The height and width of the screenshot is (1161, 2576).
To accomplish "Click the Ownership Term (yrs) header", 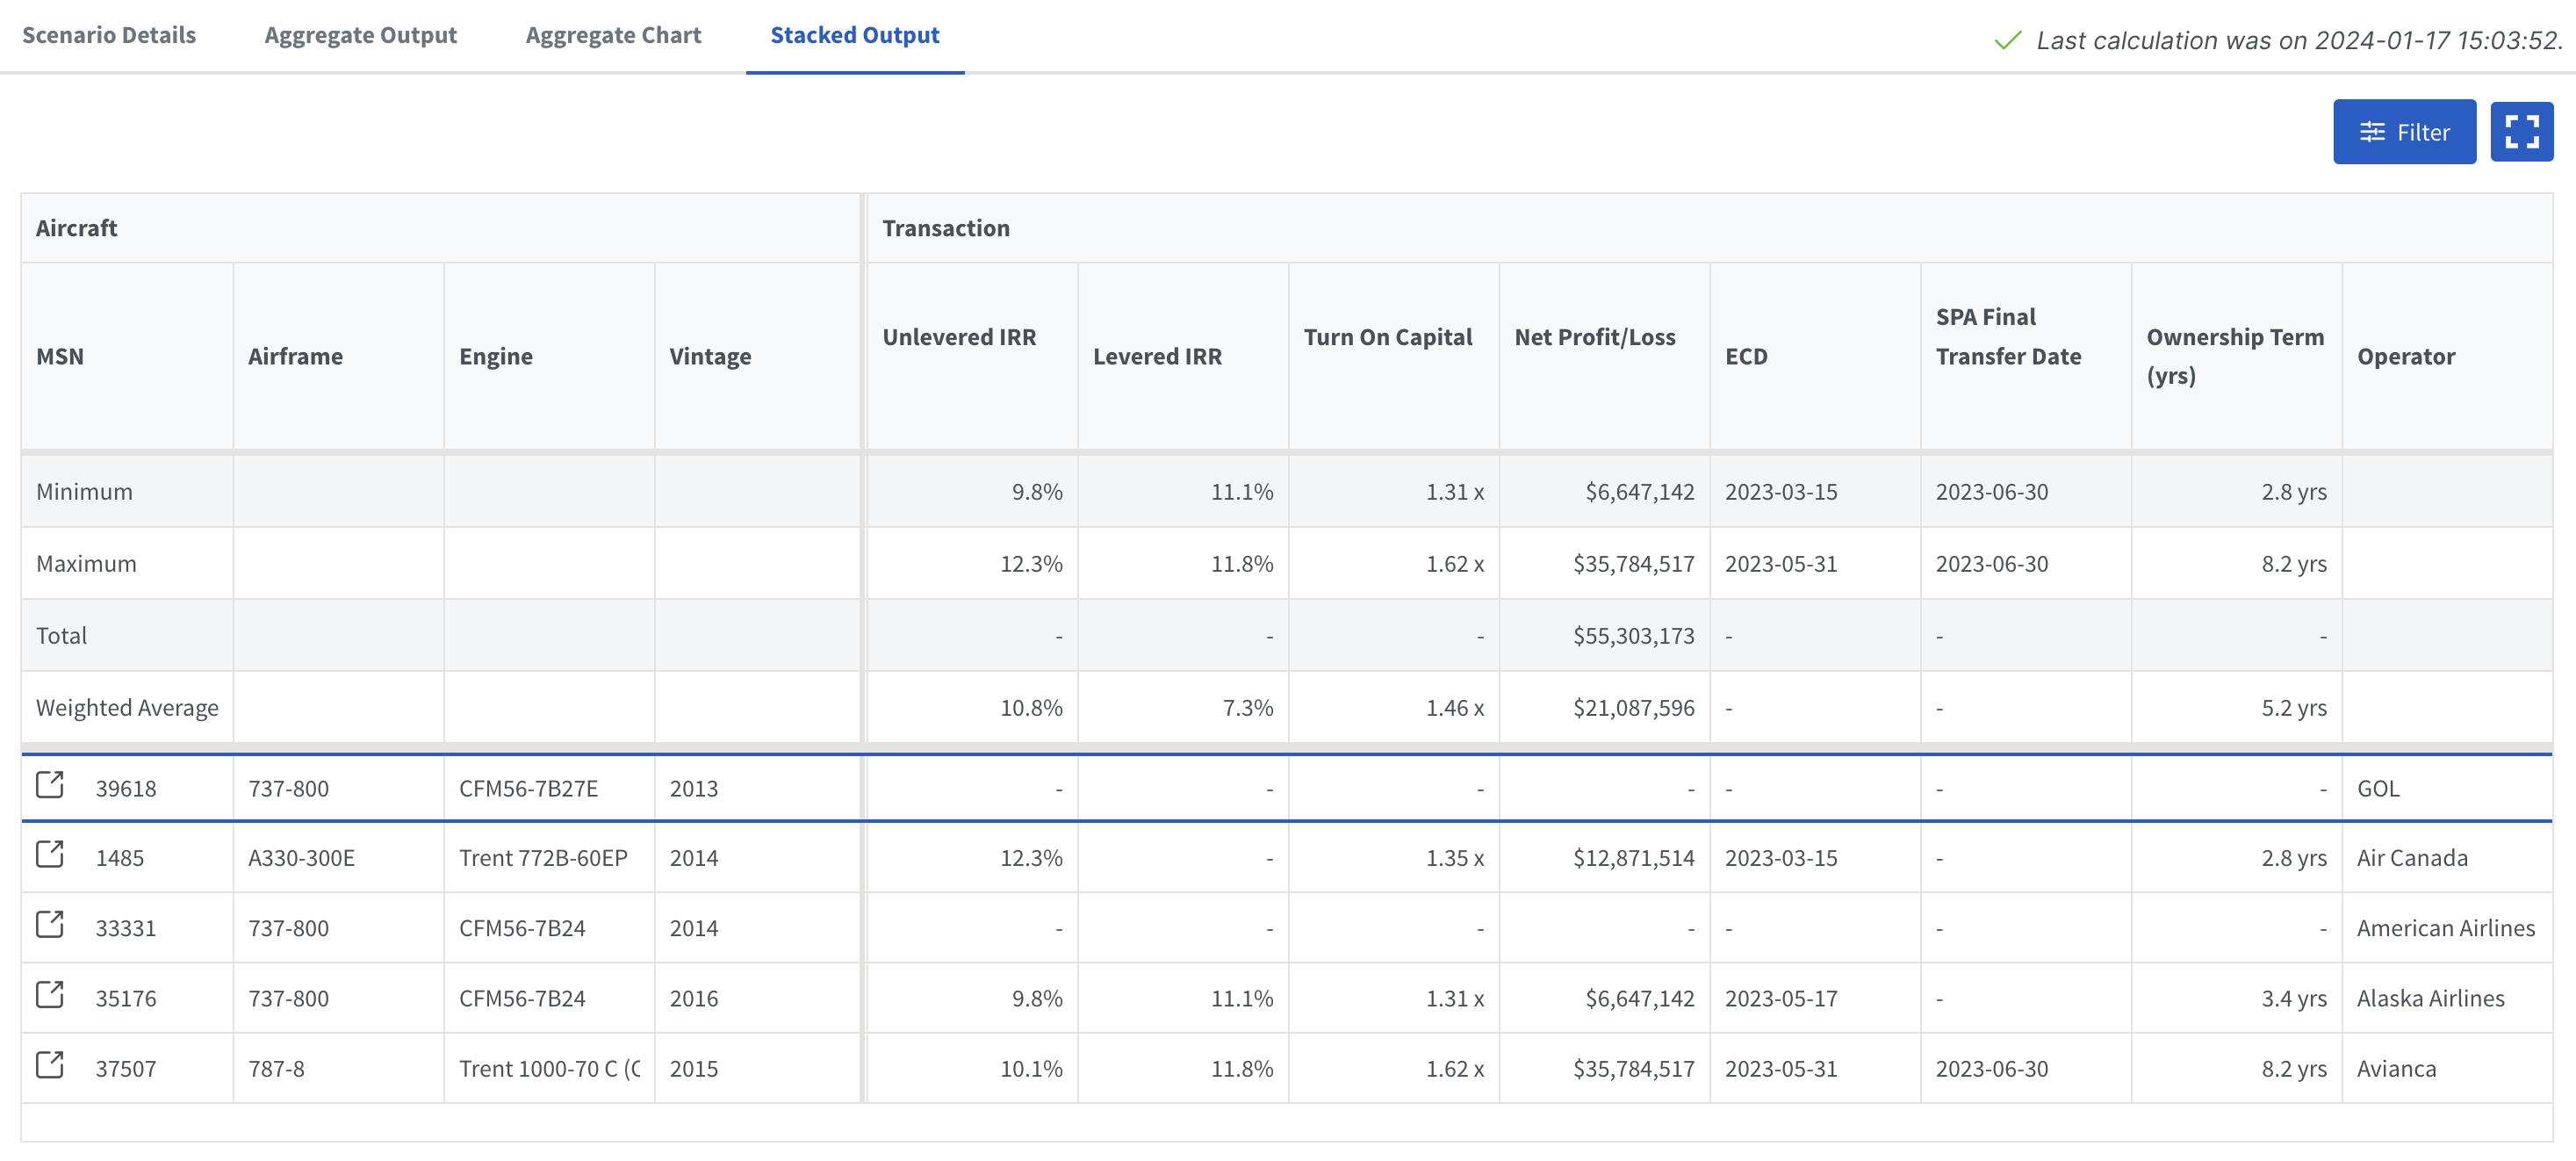I will click(2234, 356).
